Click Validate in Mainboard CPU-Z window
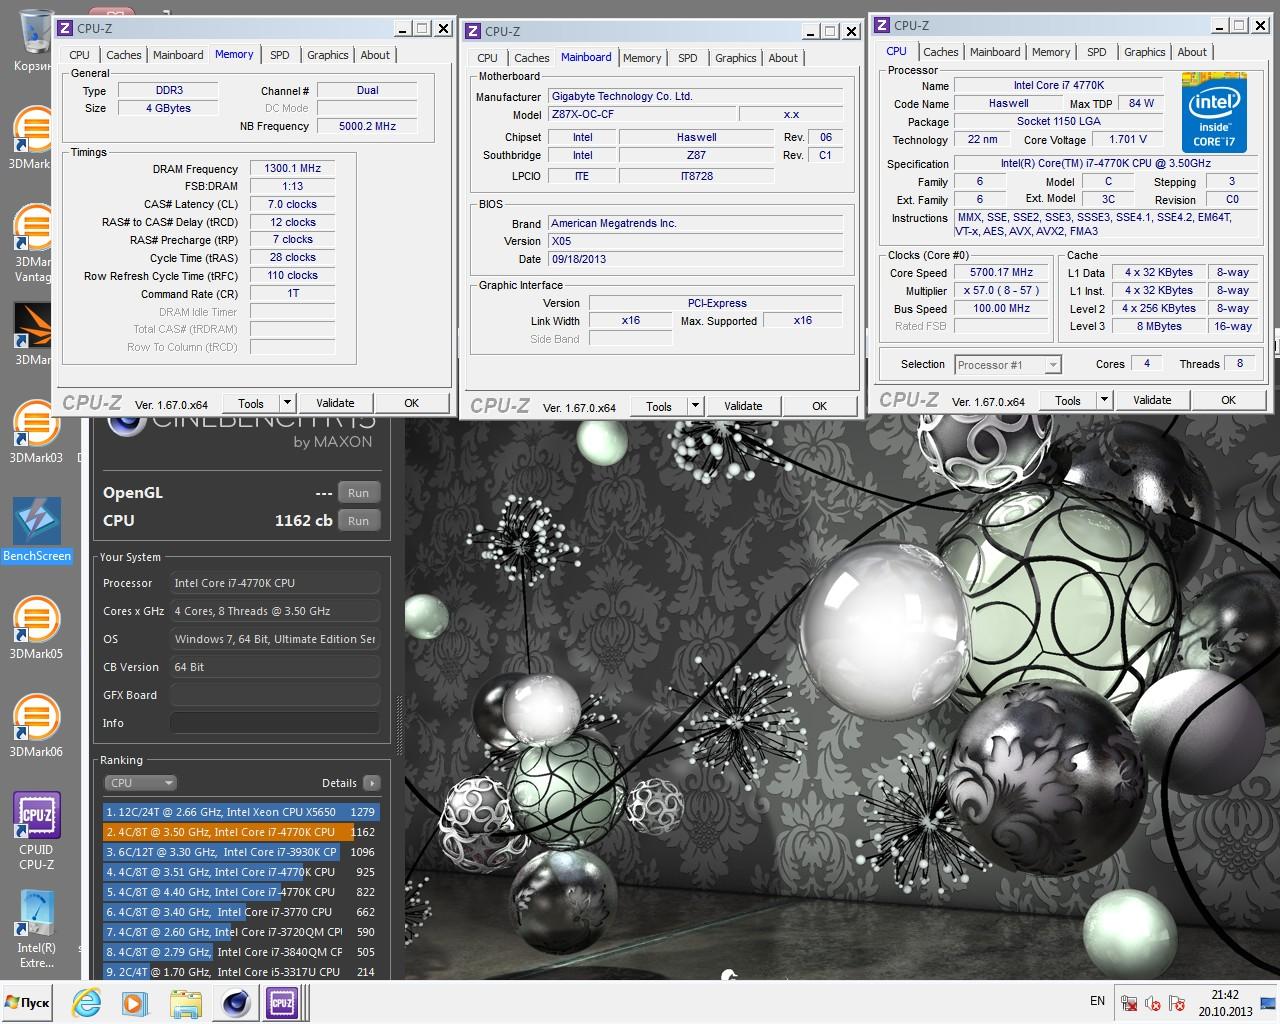The width and height of the screenshot is (1280, 1024). tap(743, 406)
